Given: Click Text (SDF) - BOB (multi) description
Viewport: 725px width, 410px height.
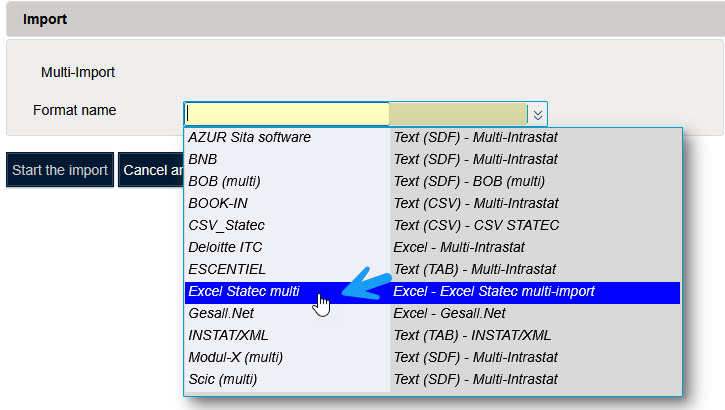Looking at the screenshot, I should (469, 181).
